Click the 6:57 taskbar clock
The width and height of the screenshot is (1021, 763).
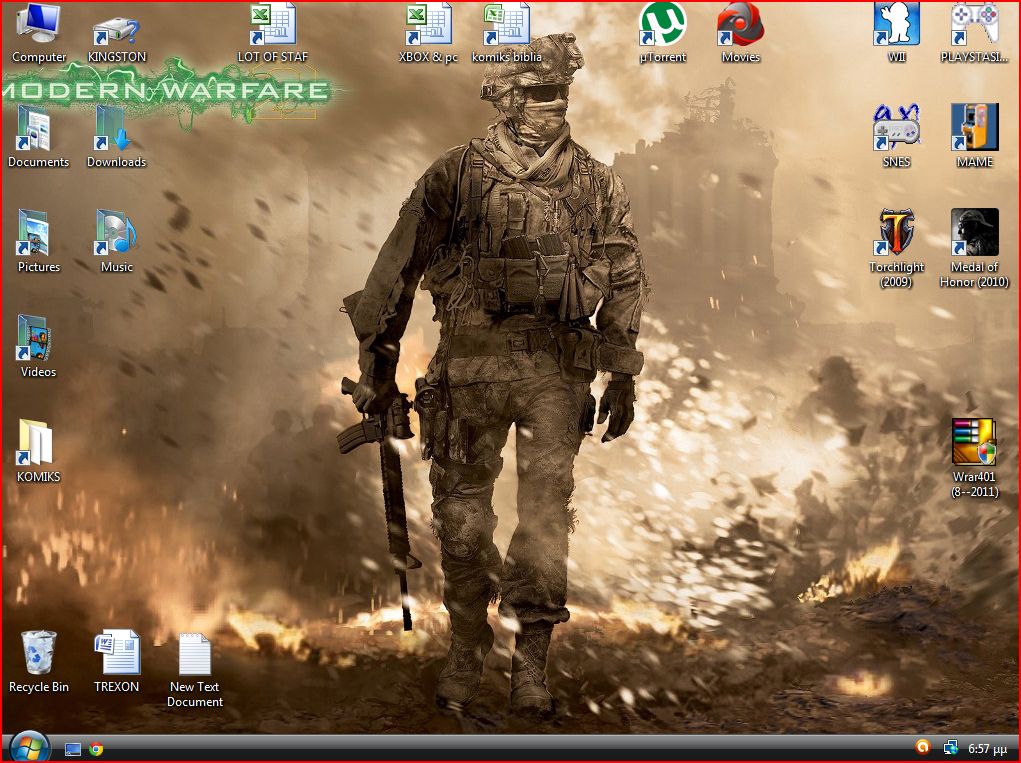pyautogui.click(x=987, y=749)
